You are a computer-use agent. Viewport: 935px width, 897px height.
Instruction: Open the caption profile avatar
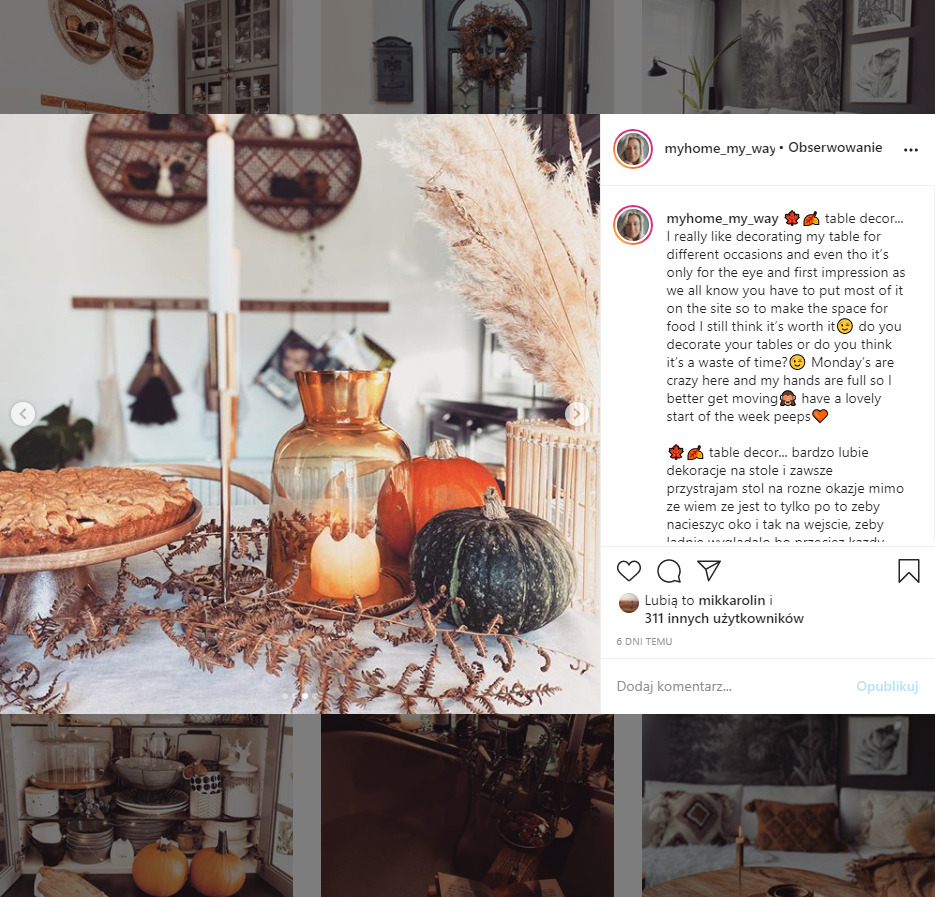point(633,225)
